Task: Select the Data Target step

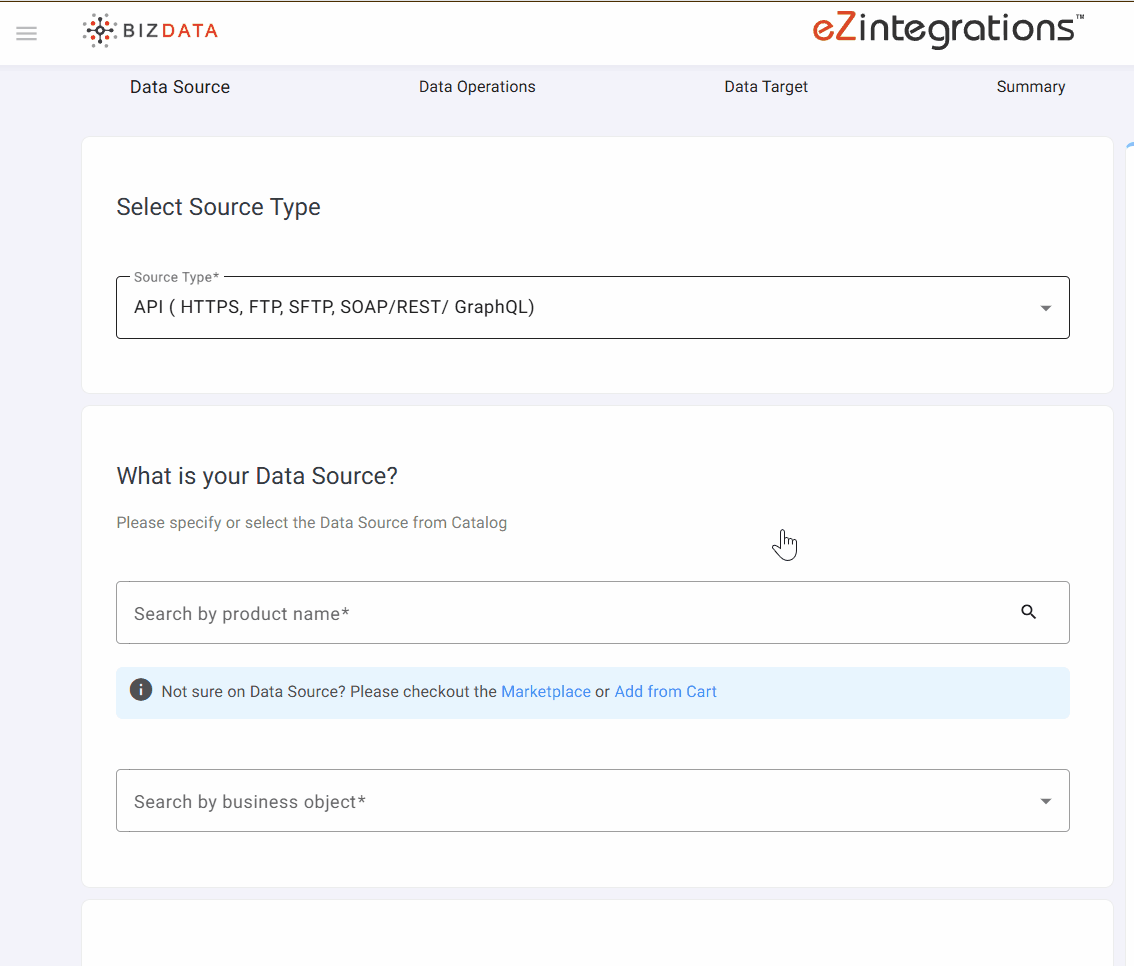Action: pyautogui.click(x=766, y=87)
